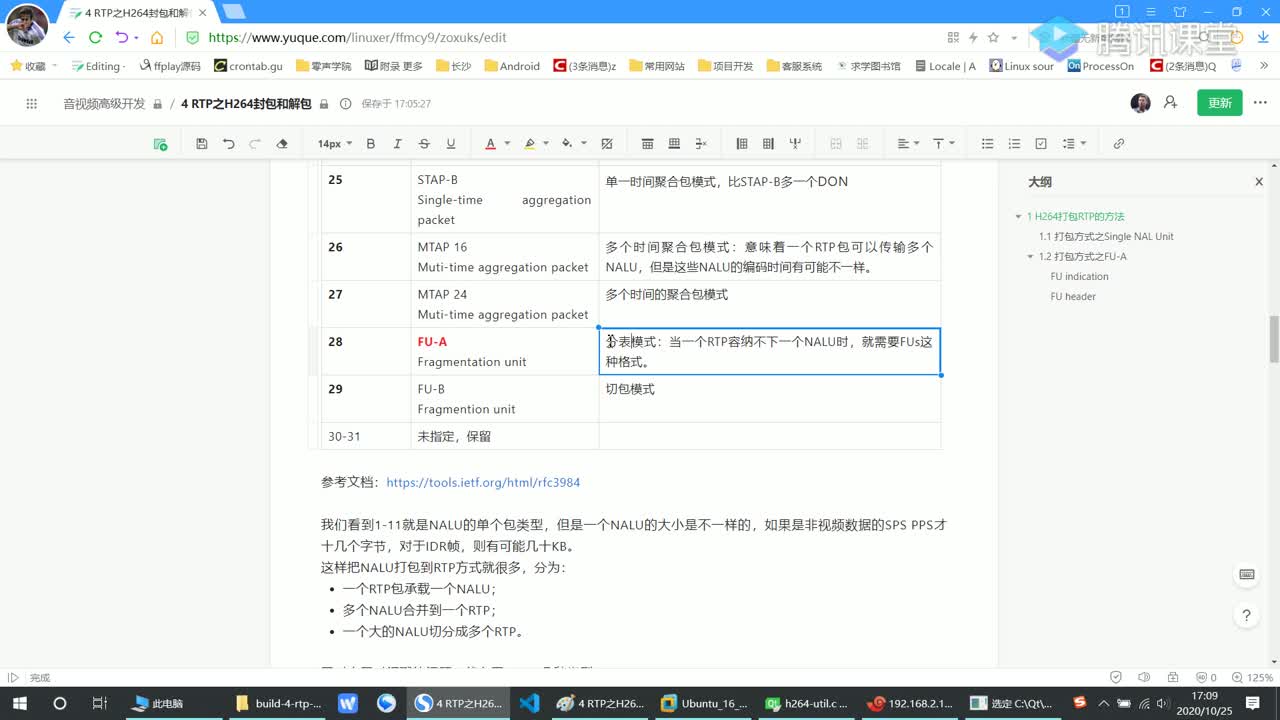Image resolution: width=1280 pixels, height=720 pixels.
Task: Open the cell fill color dropdown arrow
Action: 584,144
